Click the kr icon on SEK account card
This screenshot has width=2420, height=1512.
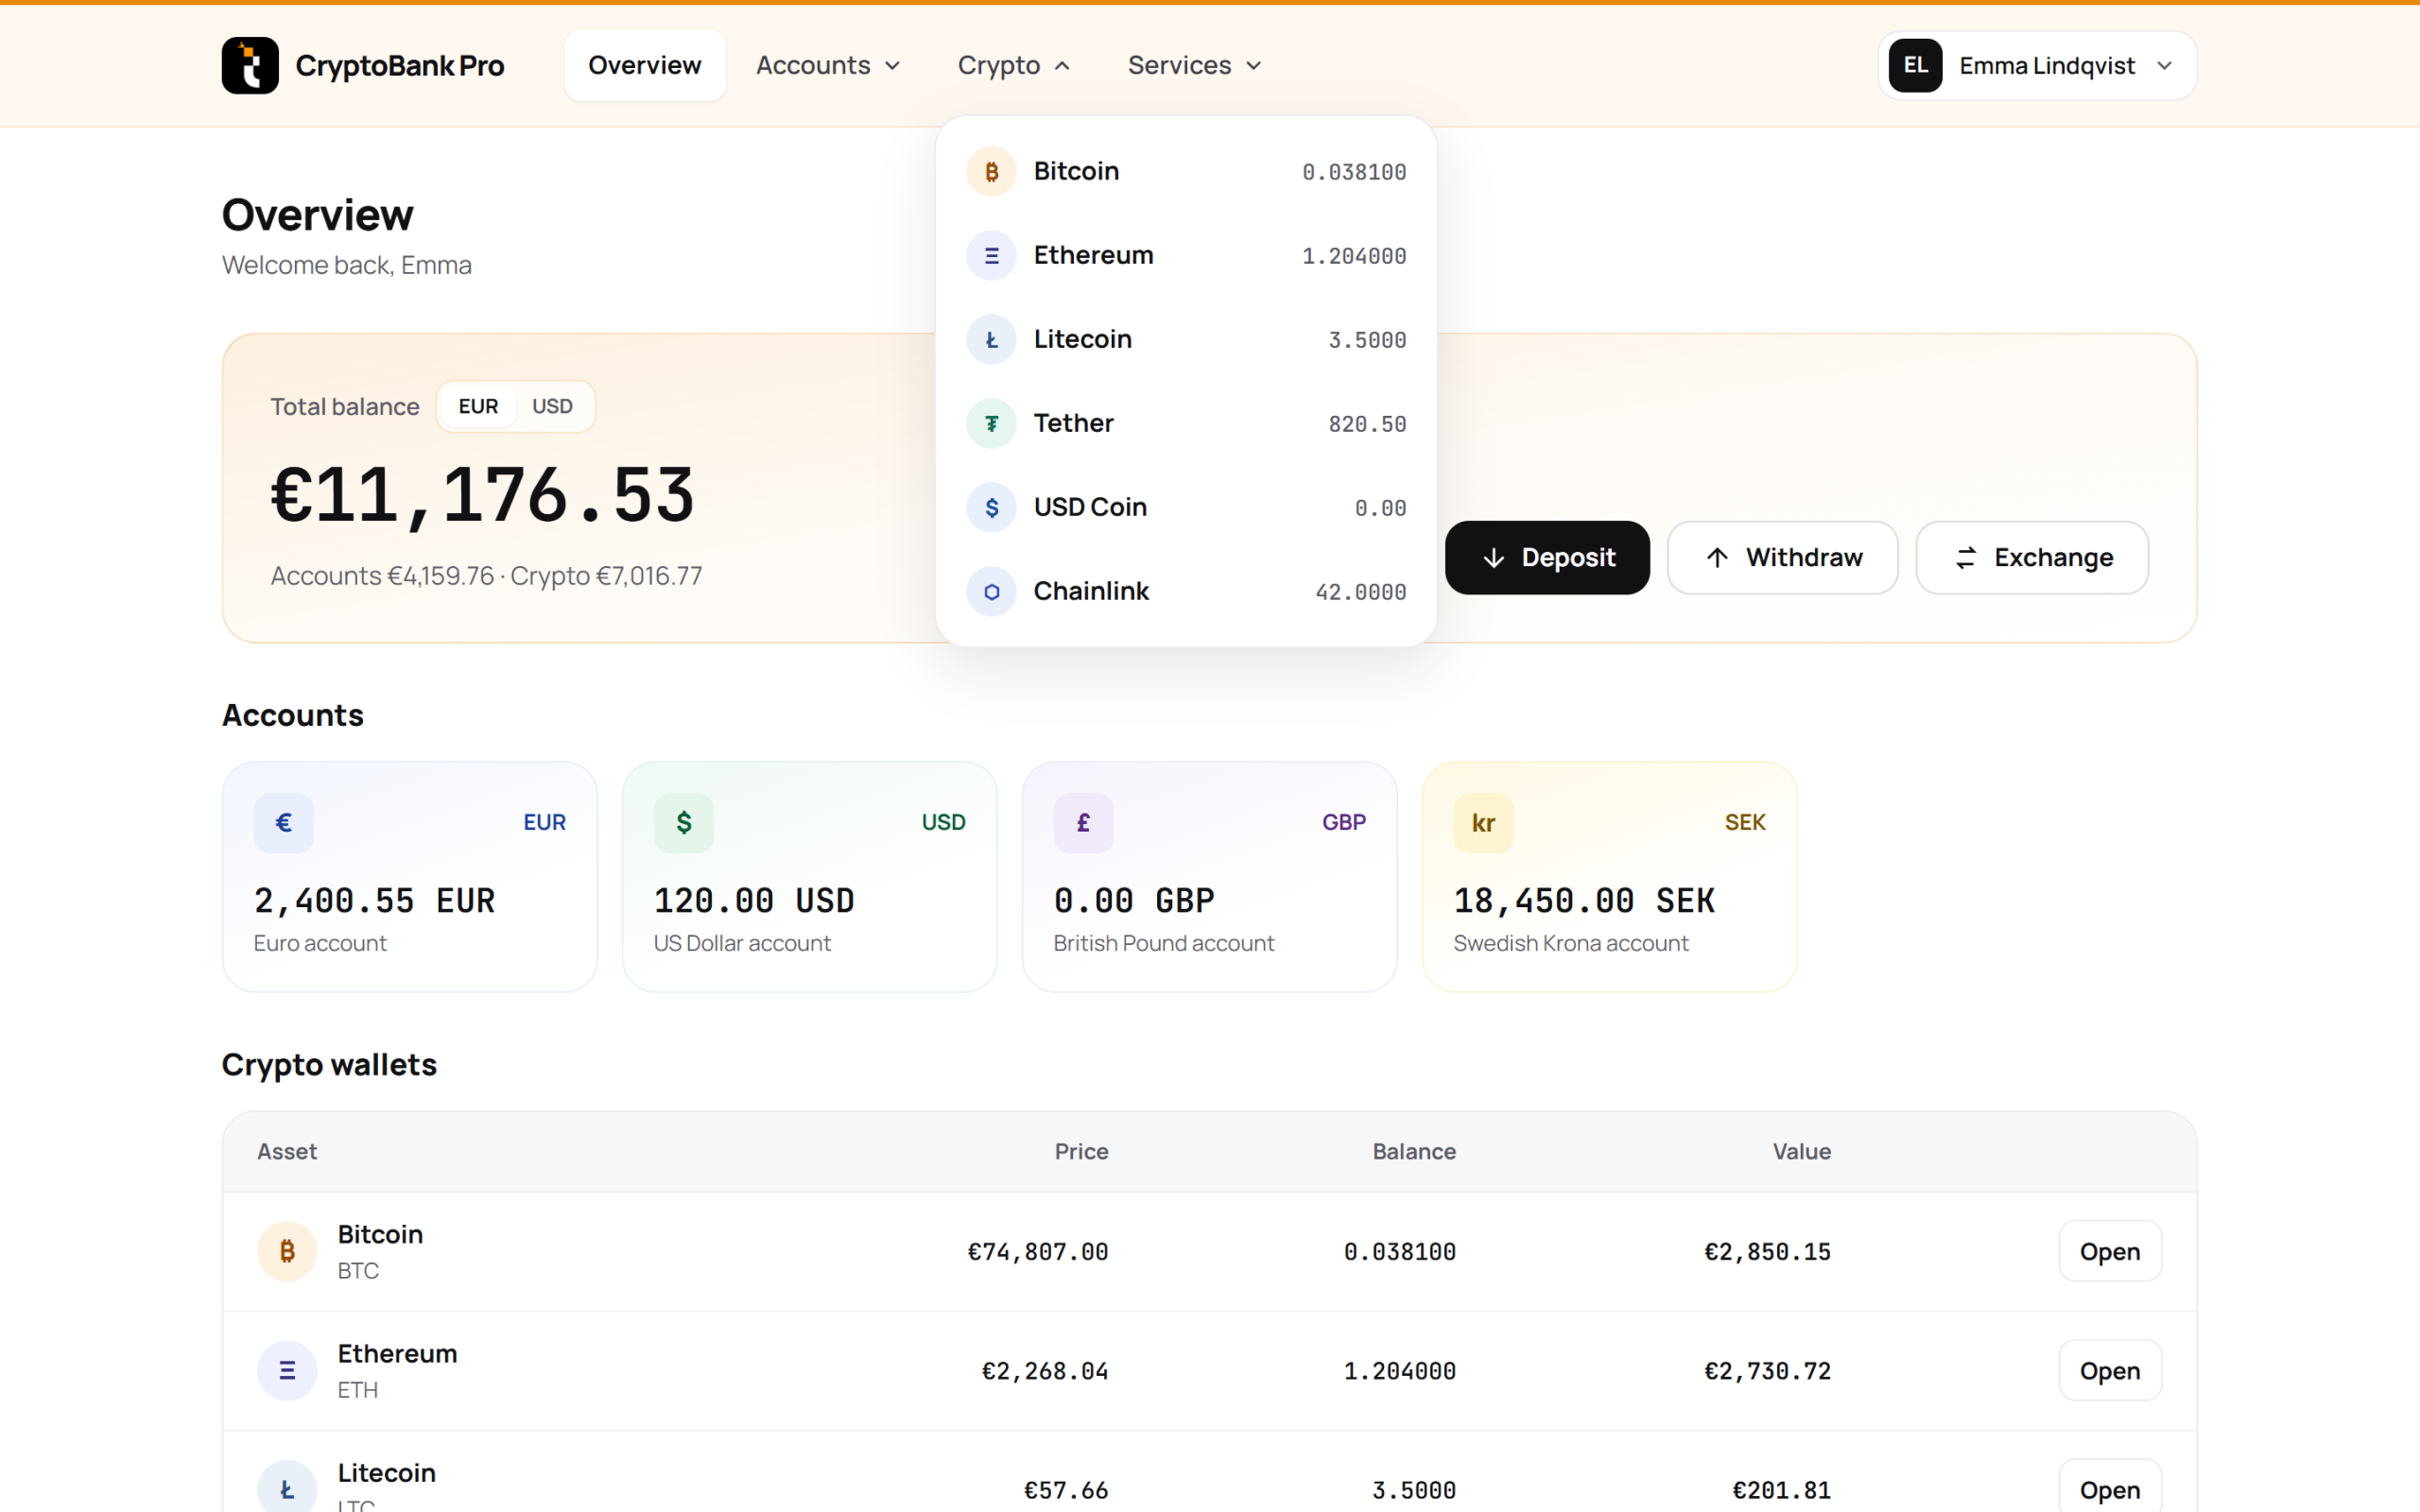[1483, 823]
